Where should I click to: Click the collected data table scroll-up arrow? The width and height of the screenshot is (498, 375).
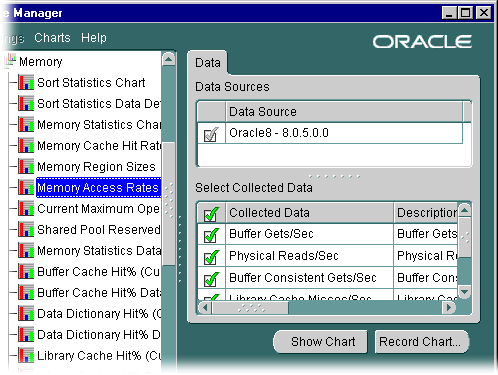(x=464, y=210)
